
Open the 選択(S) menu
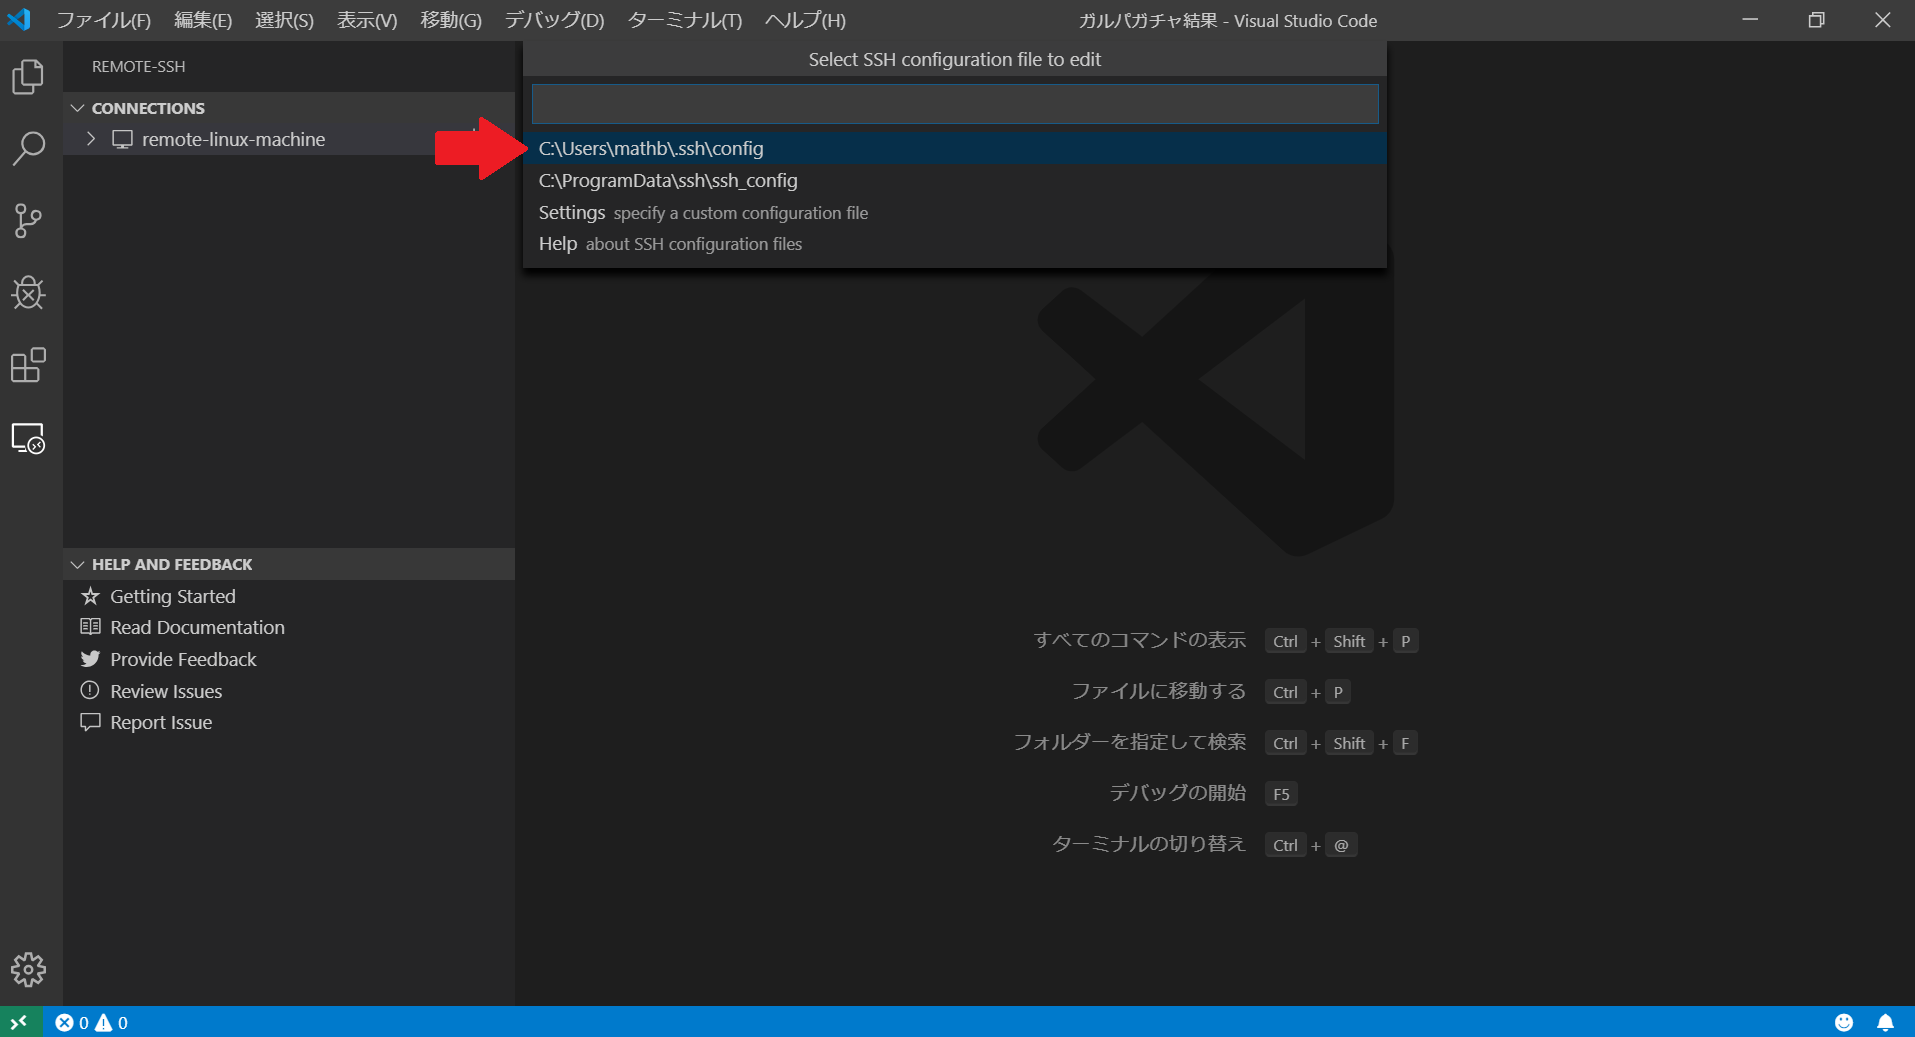click(x=284, y=20)
